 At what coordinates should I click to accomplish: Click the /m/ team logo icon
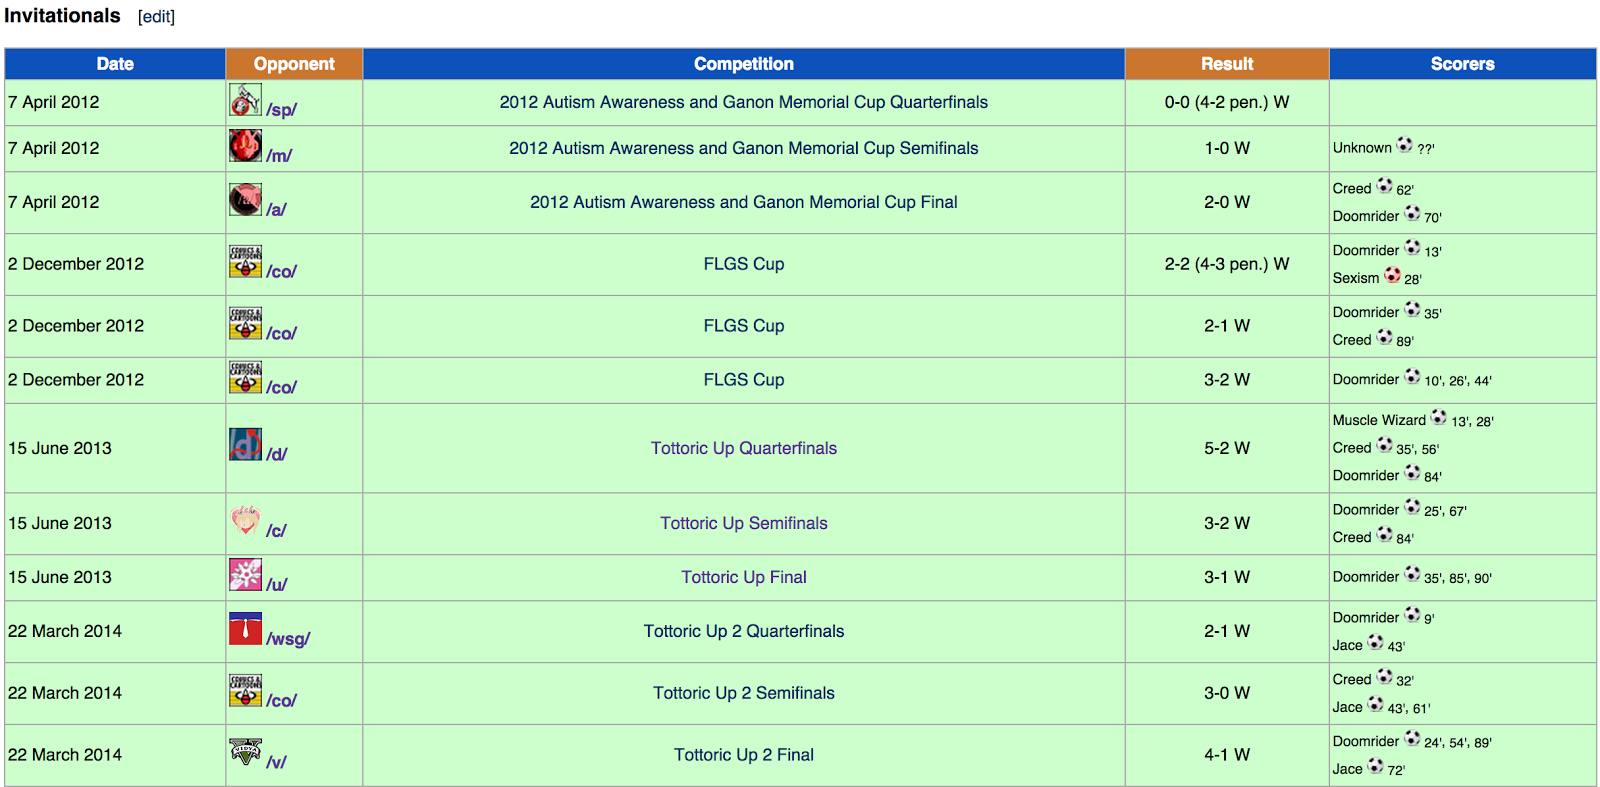click(x=245, y=145)
